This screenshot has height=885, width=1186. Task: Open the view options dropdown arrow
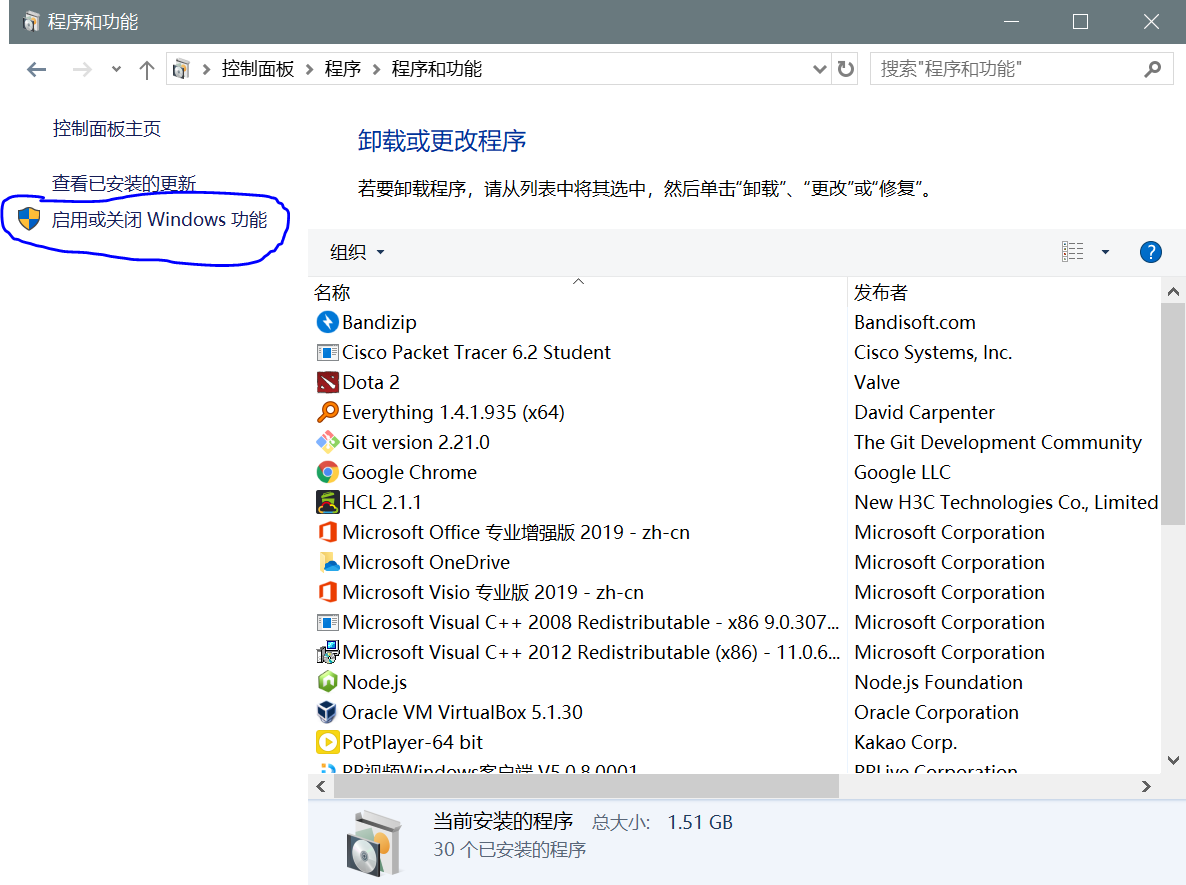click(x=1105, y=252)
